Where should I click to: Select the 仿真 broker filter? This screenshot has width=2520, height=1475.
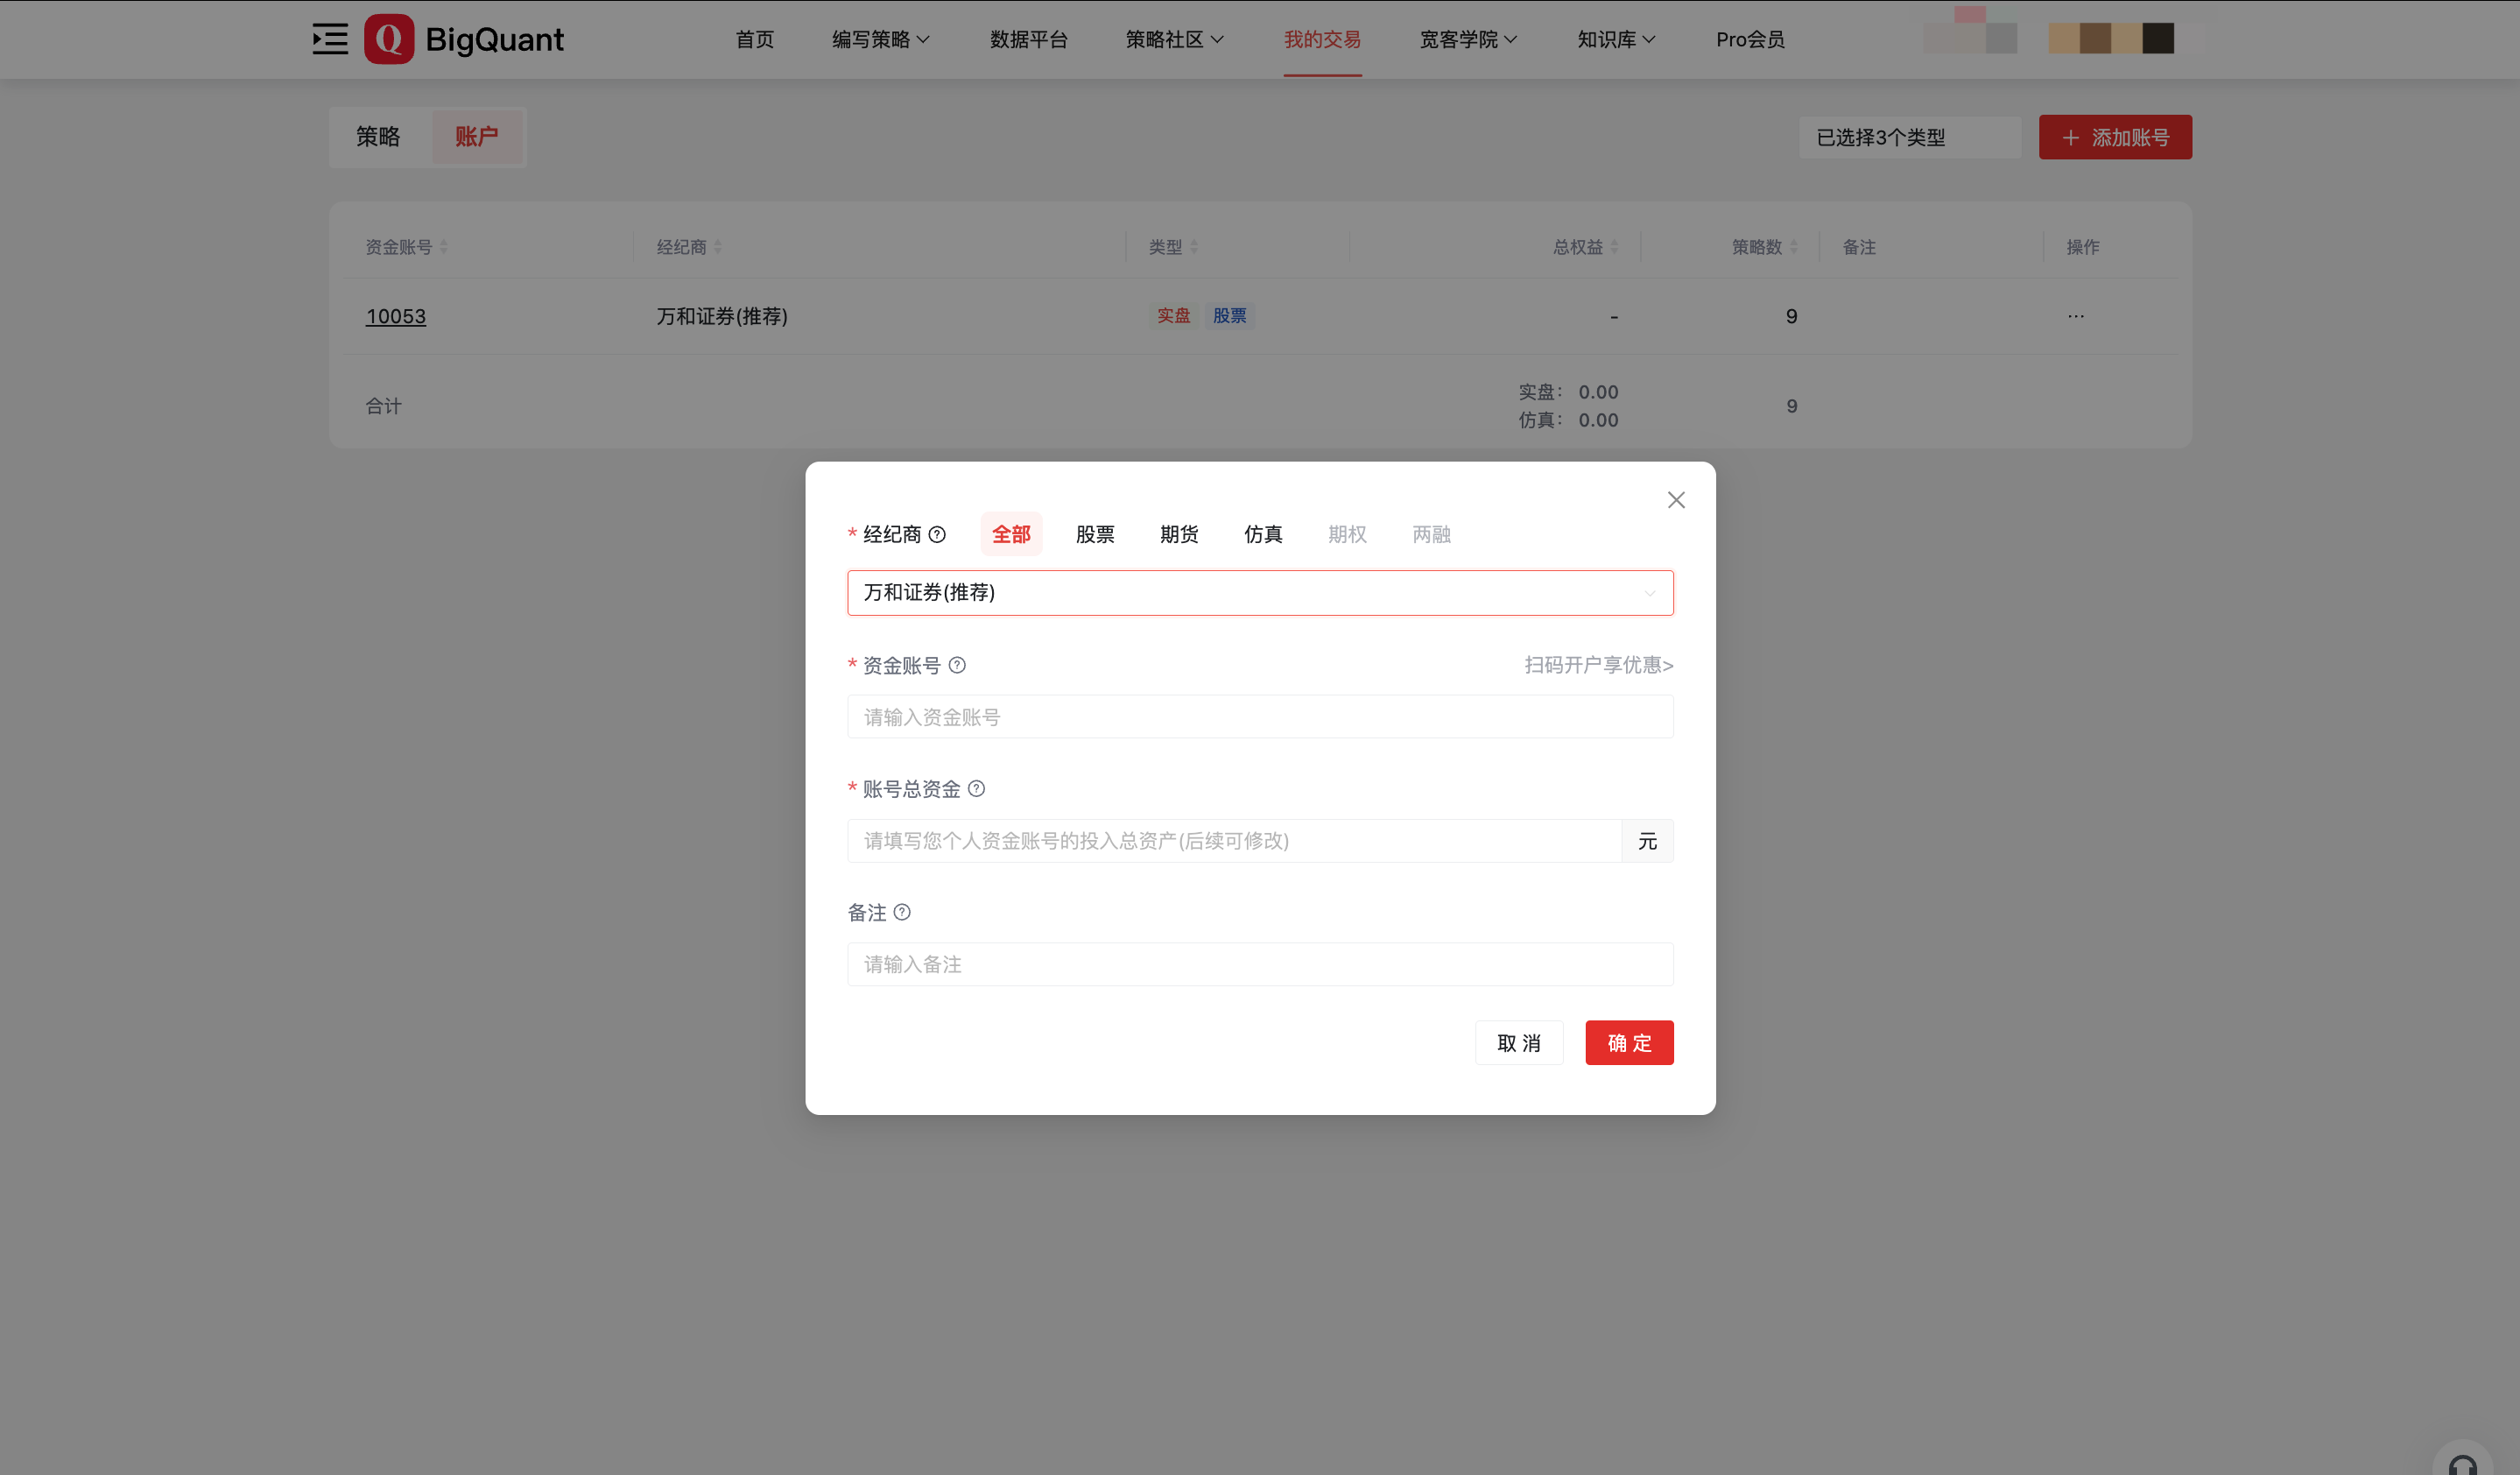(x=1263, y=534)
